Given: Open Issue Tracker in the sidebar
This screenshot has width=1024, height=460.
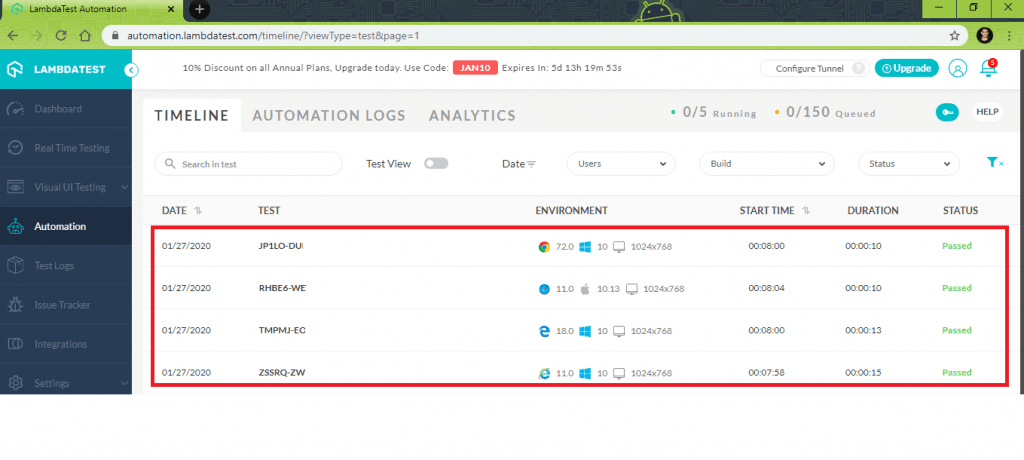Looking at the screenshot, I should (x=62, y=305).
